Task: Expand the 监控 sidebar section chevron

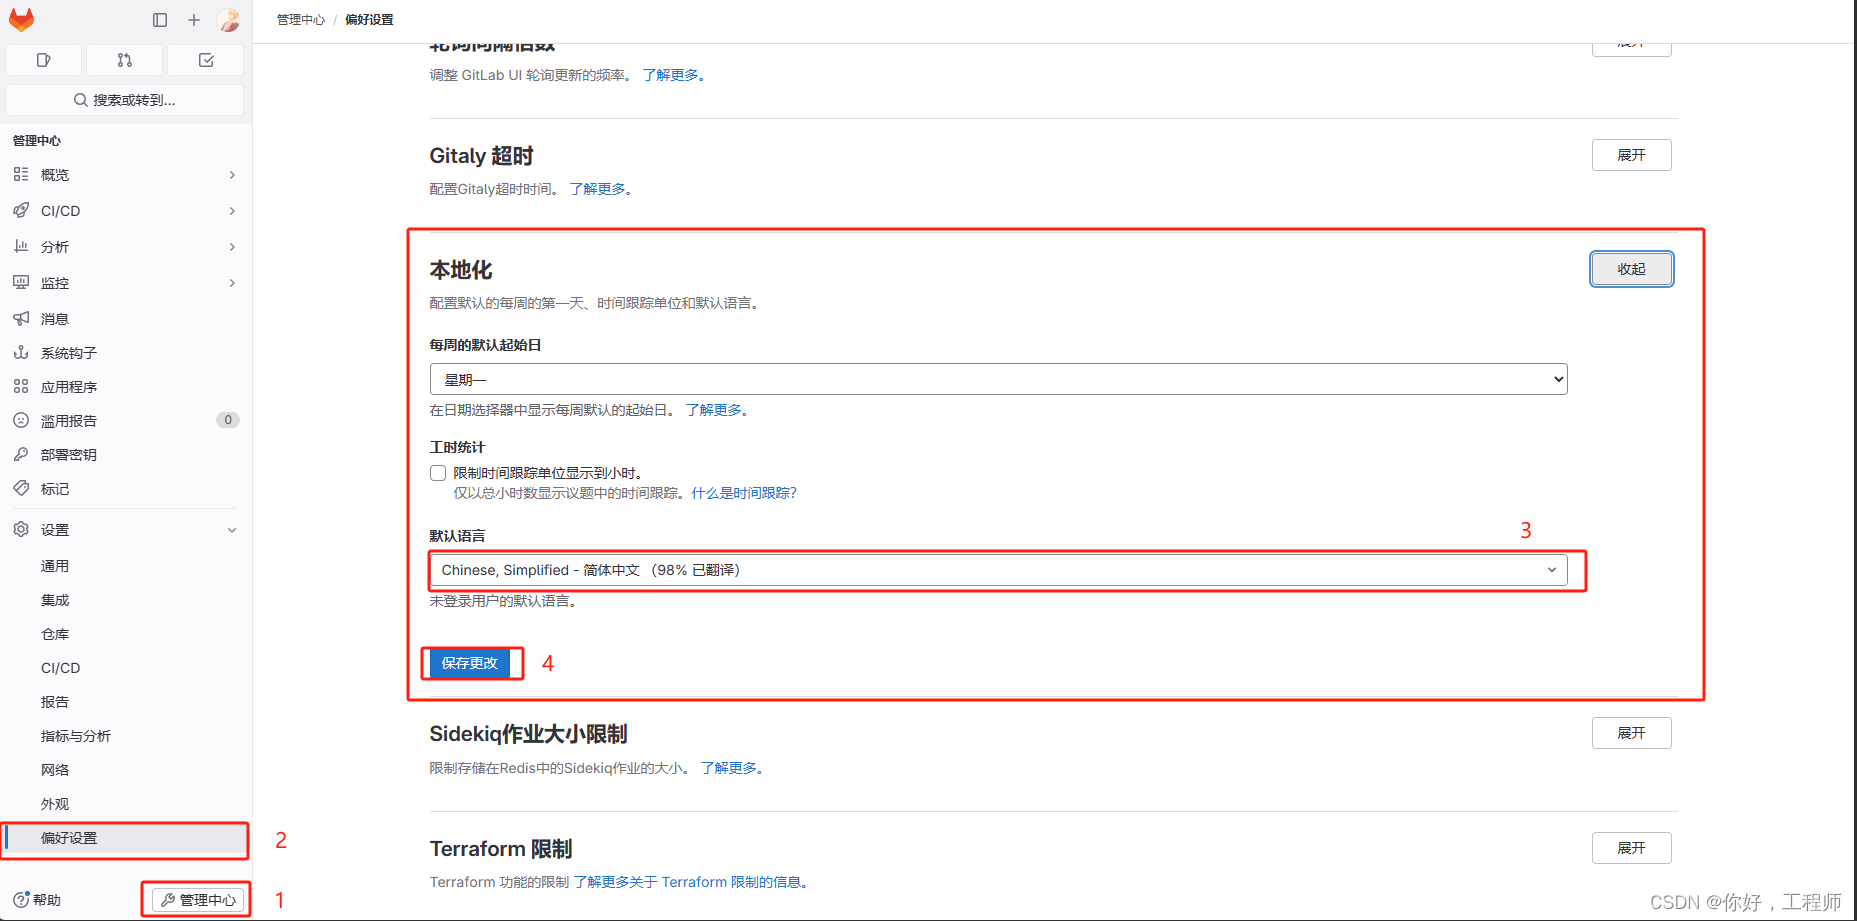Action: (x=232, y=283)
